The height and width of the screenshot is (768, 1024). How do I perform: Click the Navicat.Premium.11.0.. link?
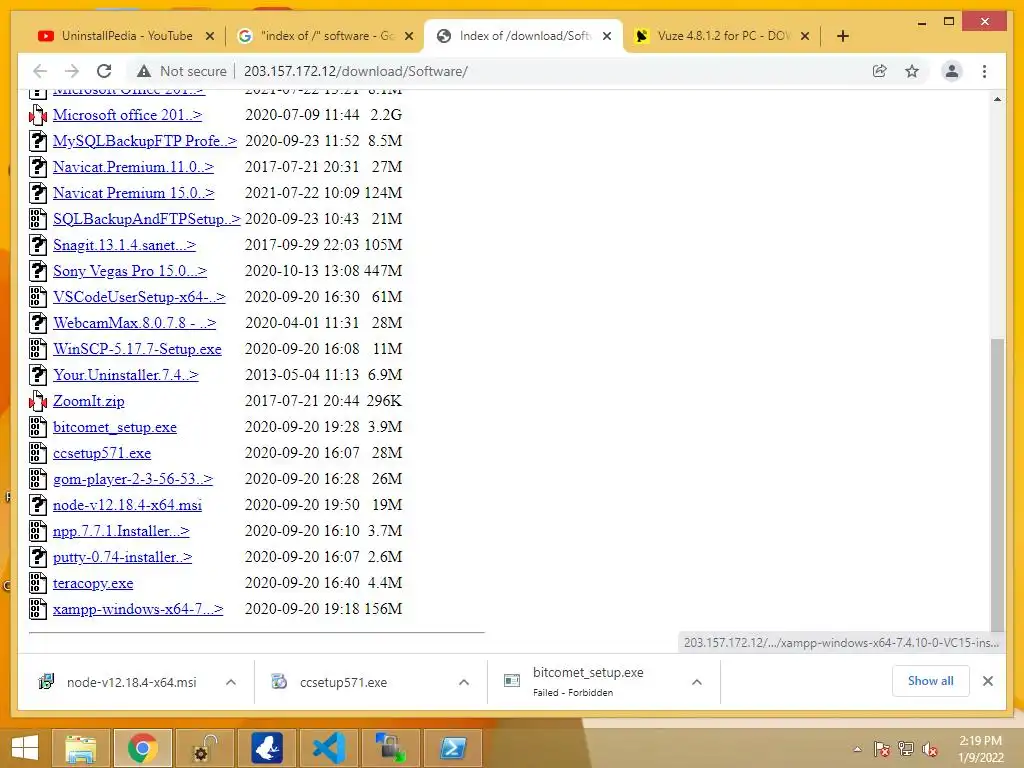tap(133, 167)
